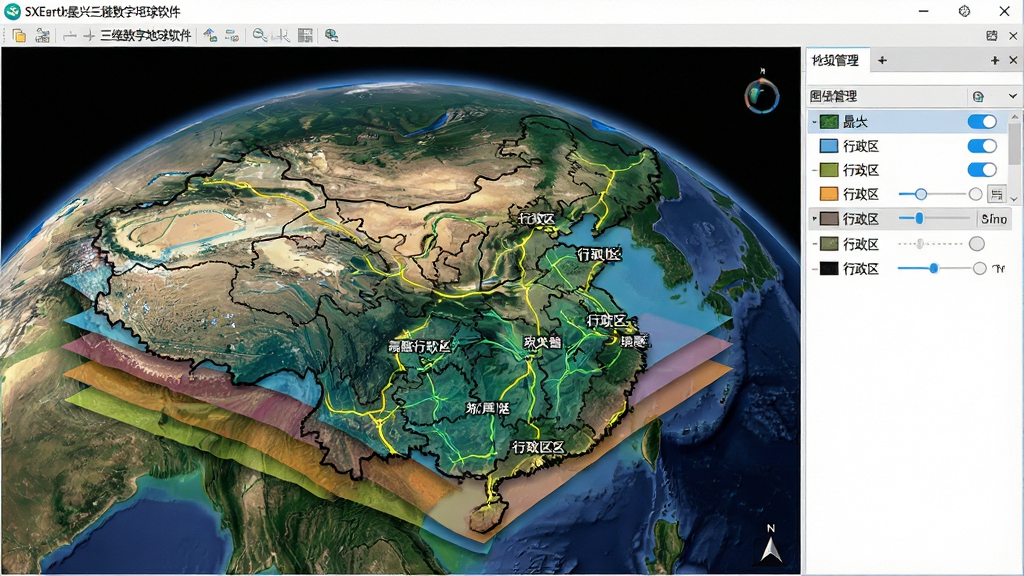The height and width of the screenshot is (576, 1024).
Task: Click the circular settings icon in title bar
Action: click(965, 11)
